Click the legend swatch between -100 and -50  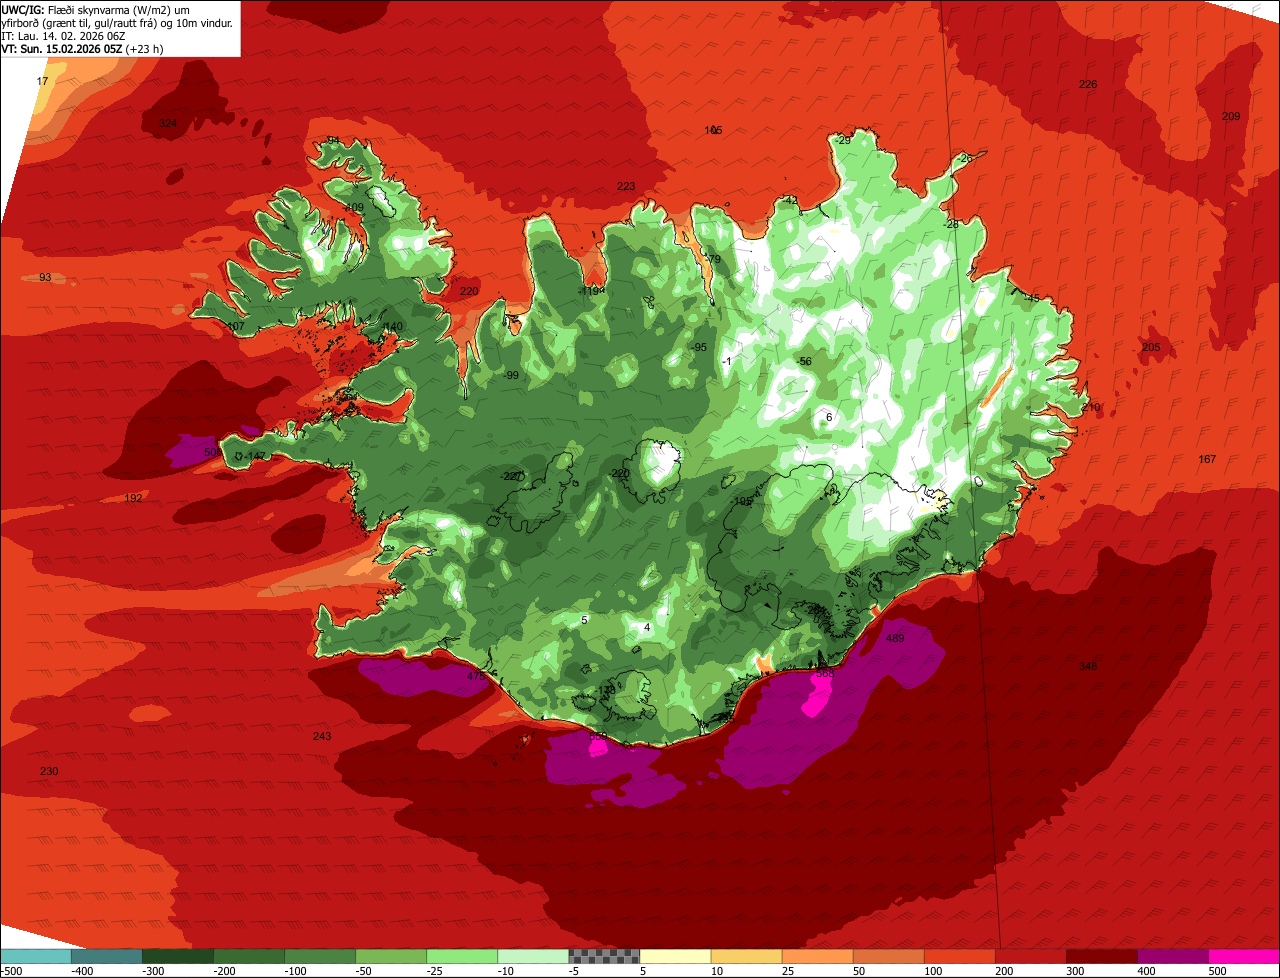320,956
